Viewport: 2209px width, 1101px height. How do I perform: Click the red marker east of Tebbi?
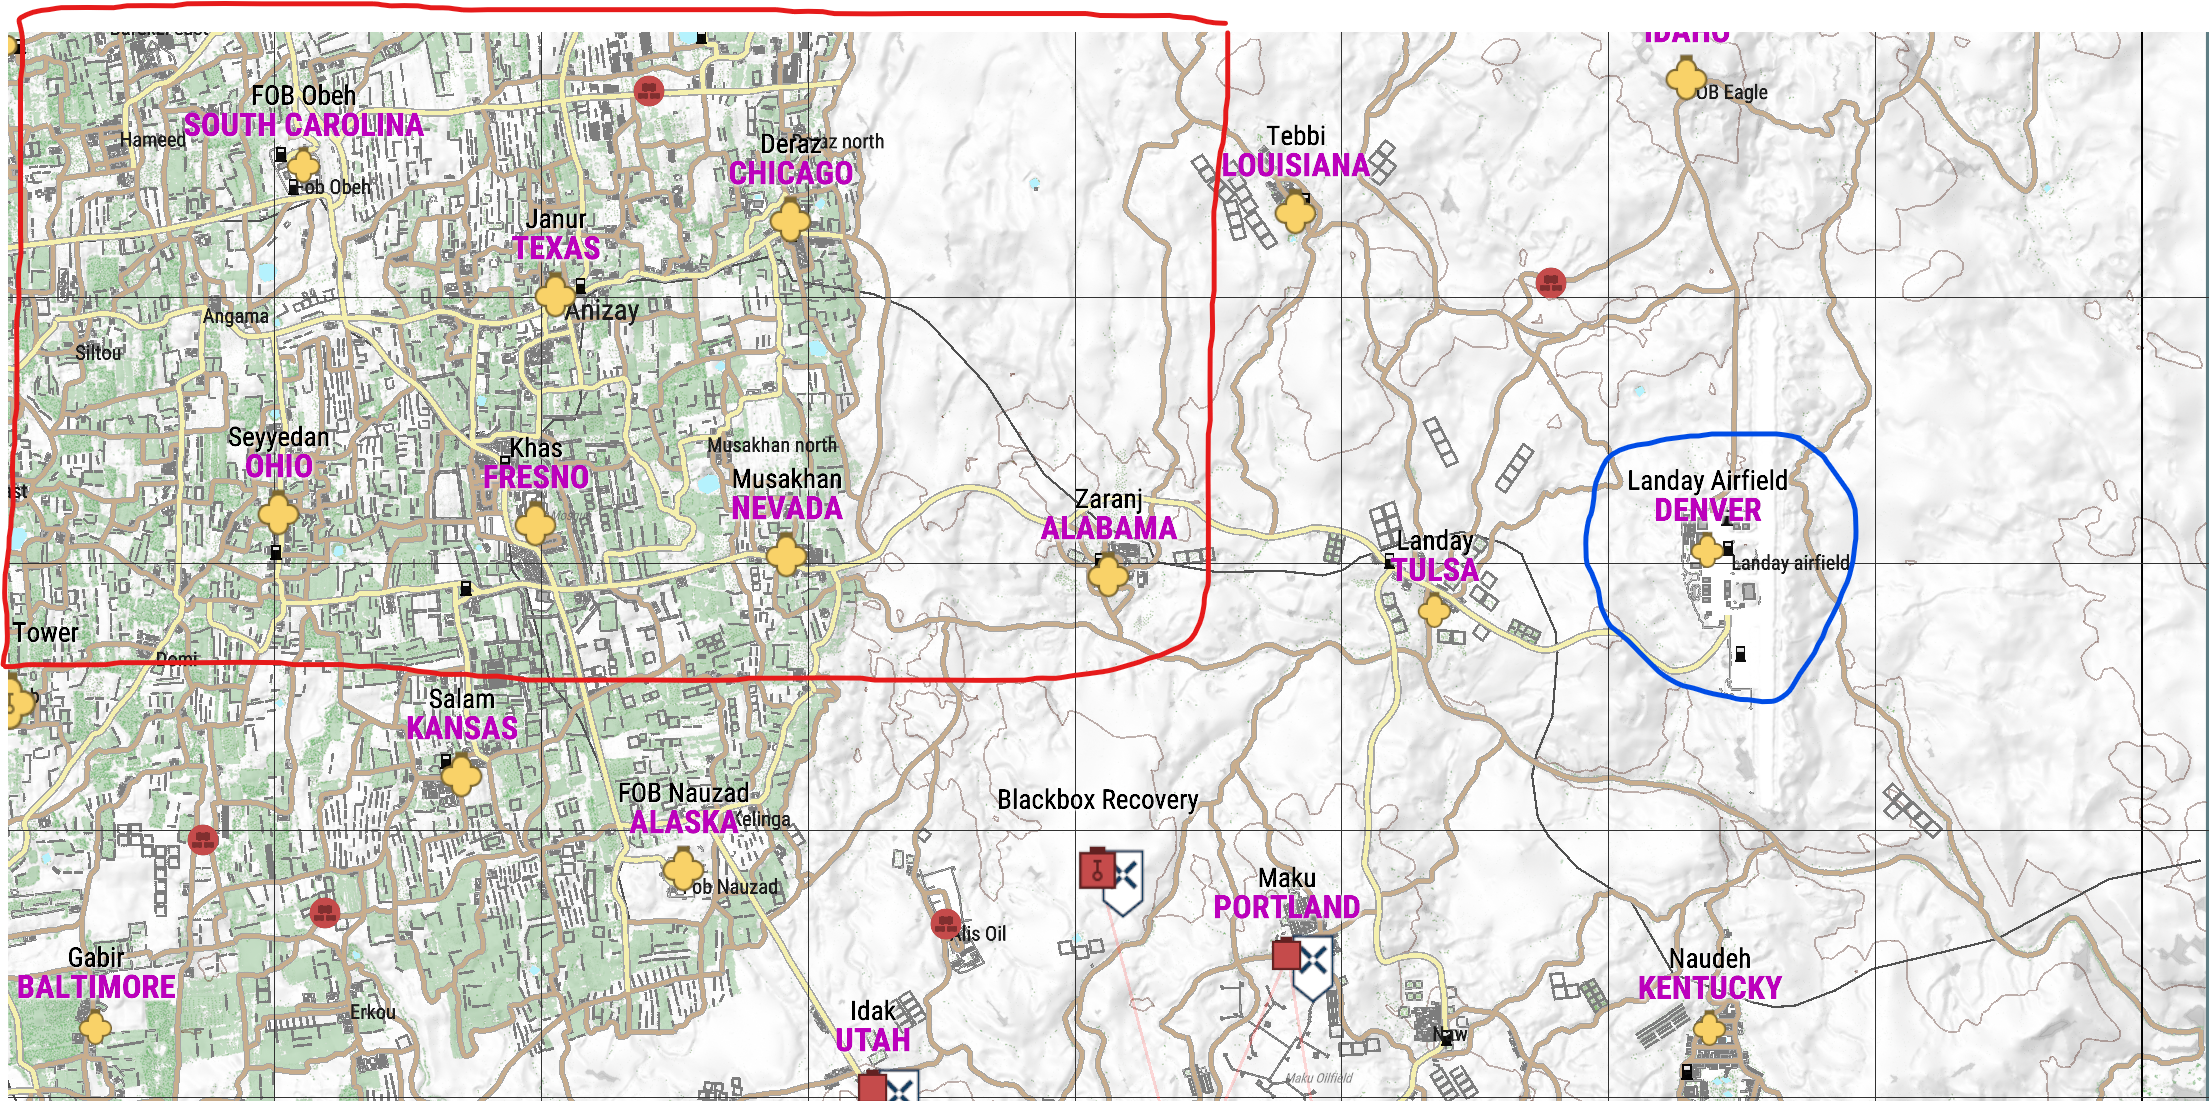[1550, 282]
